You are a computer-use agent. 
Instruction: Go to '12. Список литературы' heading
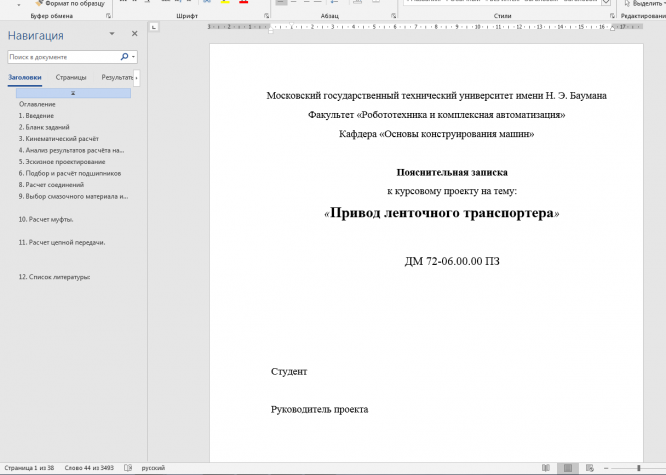[54, 276]
